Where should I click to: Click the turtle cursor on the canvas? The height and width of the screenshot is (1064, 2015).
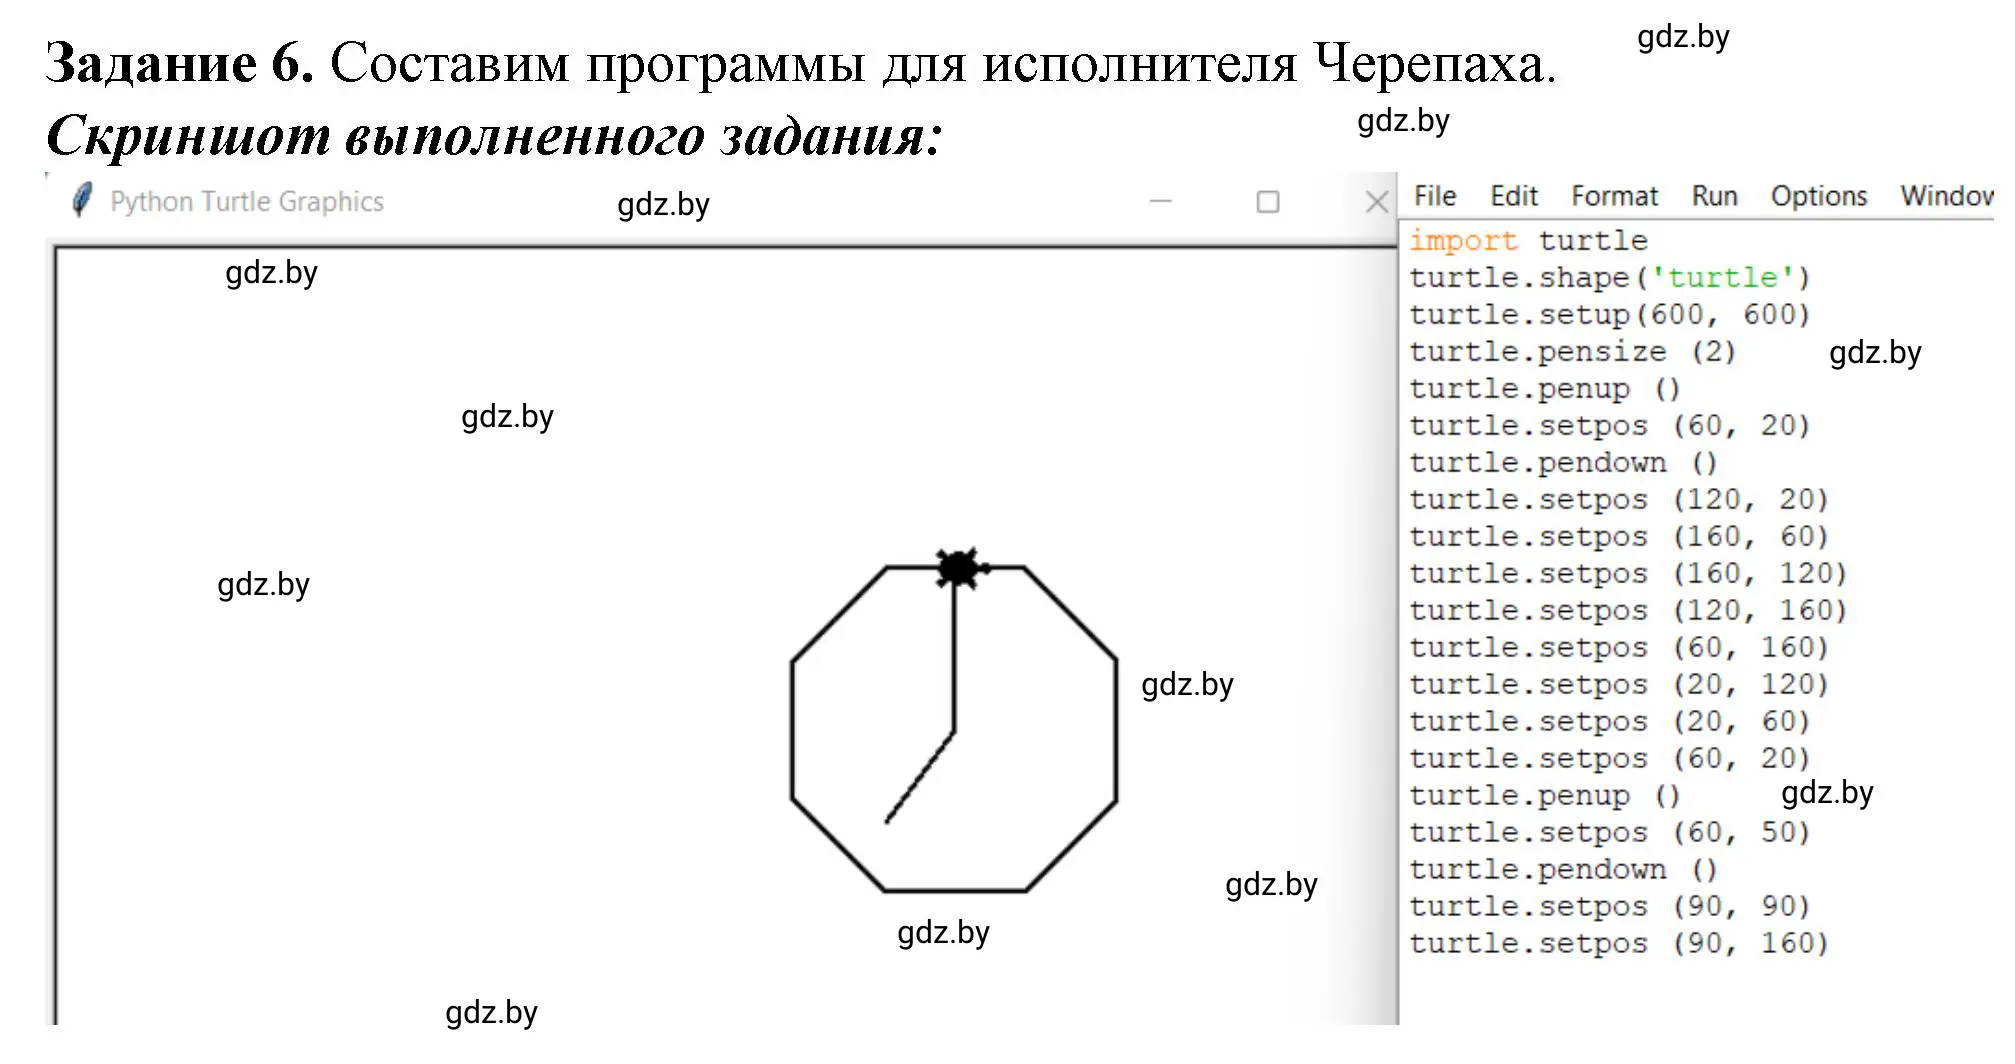(960, 568)
